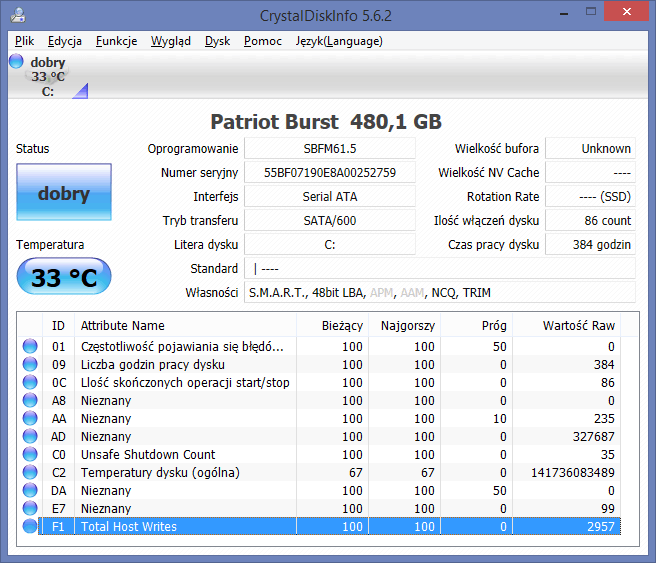This screenshot has width=656, height=563.
Task: Click the status circle for attribute 01
Action: point(30,346)
